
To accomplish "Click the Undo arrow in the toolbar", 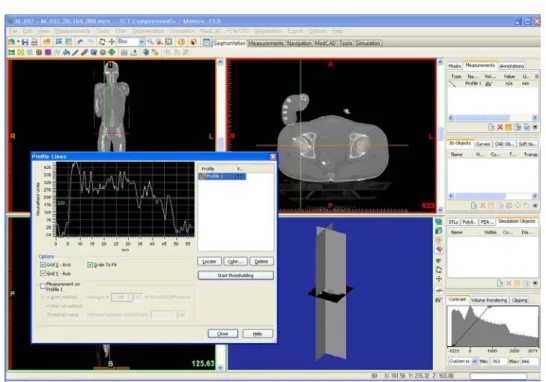I will point(80,42).
